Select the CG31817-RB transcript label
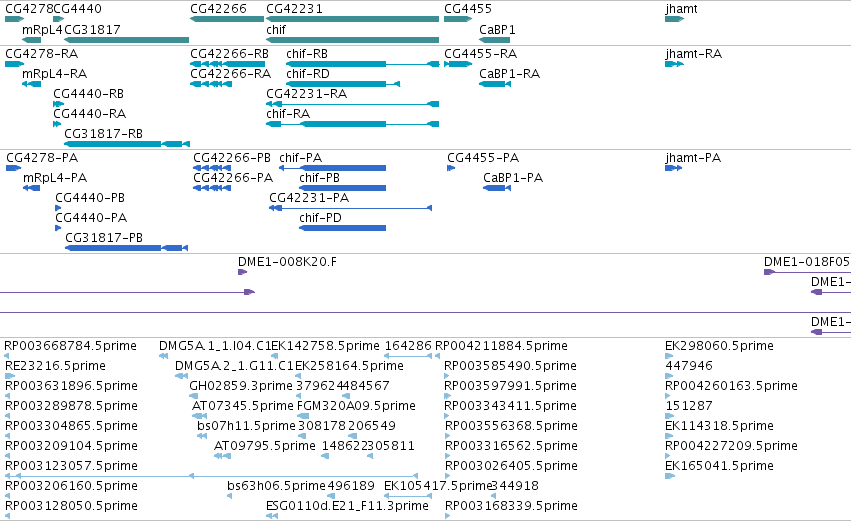The width and height of the screenshot is (851, 521). click(x=104, y=134)
